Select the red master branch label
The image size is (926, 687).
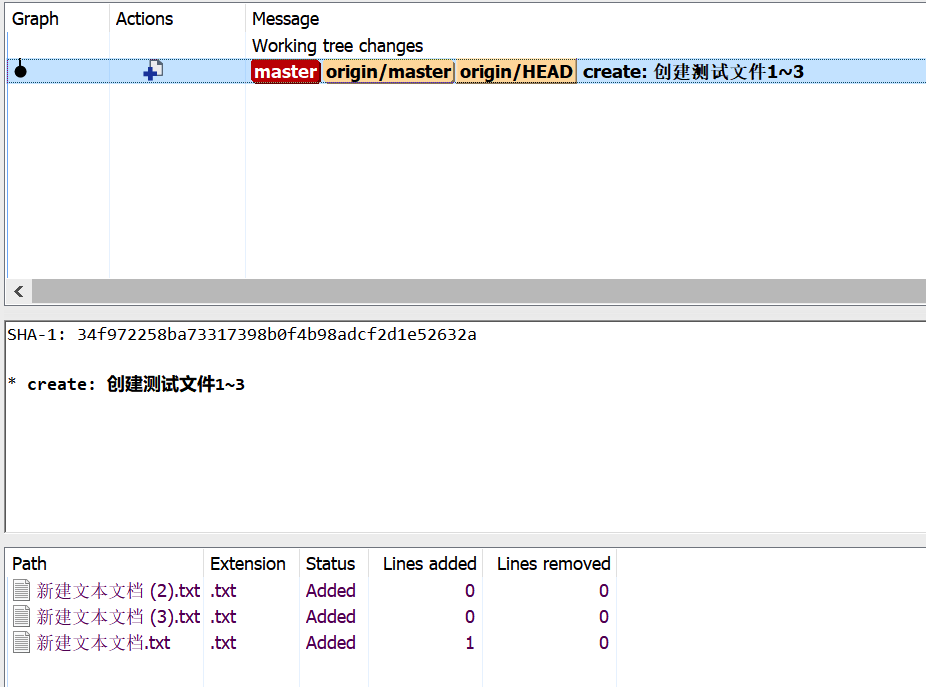(285, 72)
